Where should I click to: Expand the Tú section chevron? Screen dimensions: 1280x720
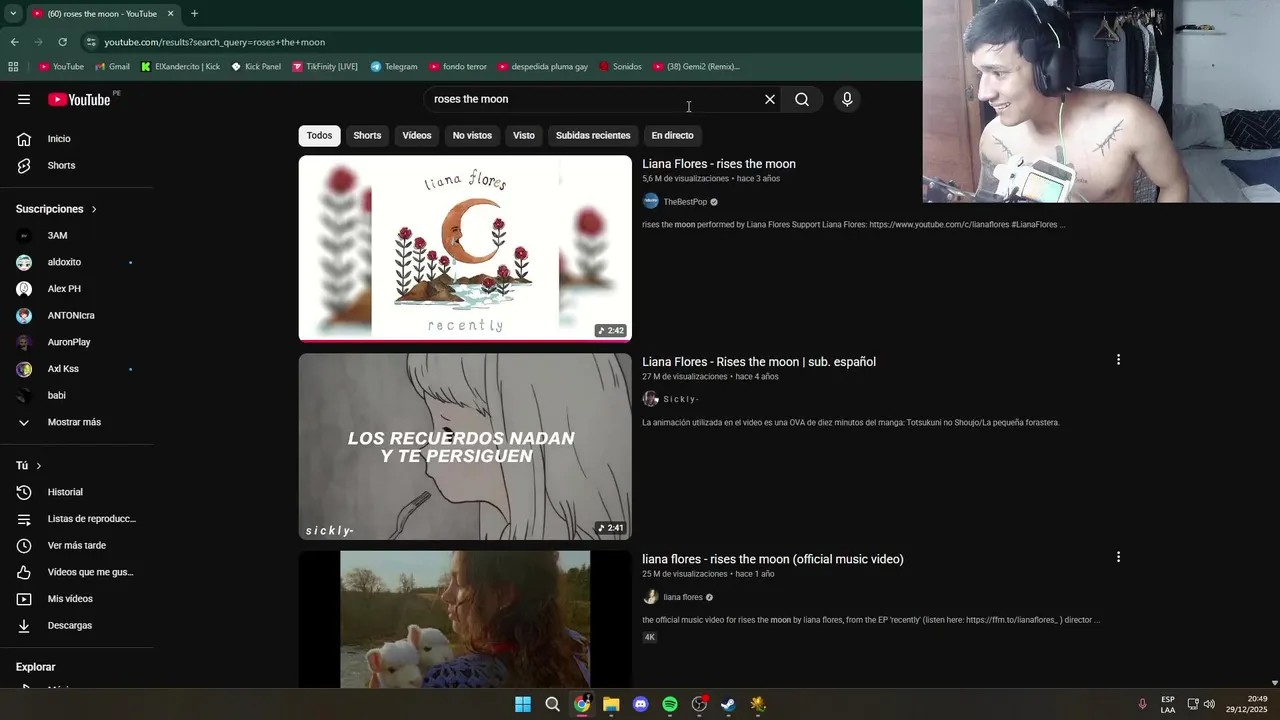(39, 466)
